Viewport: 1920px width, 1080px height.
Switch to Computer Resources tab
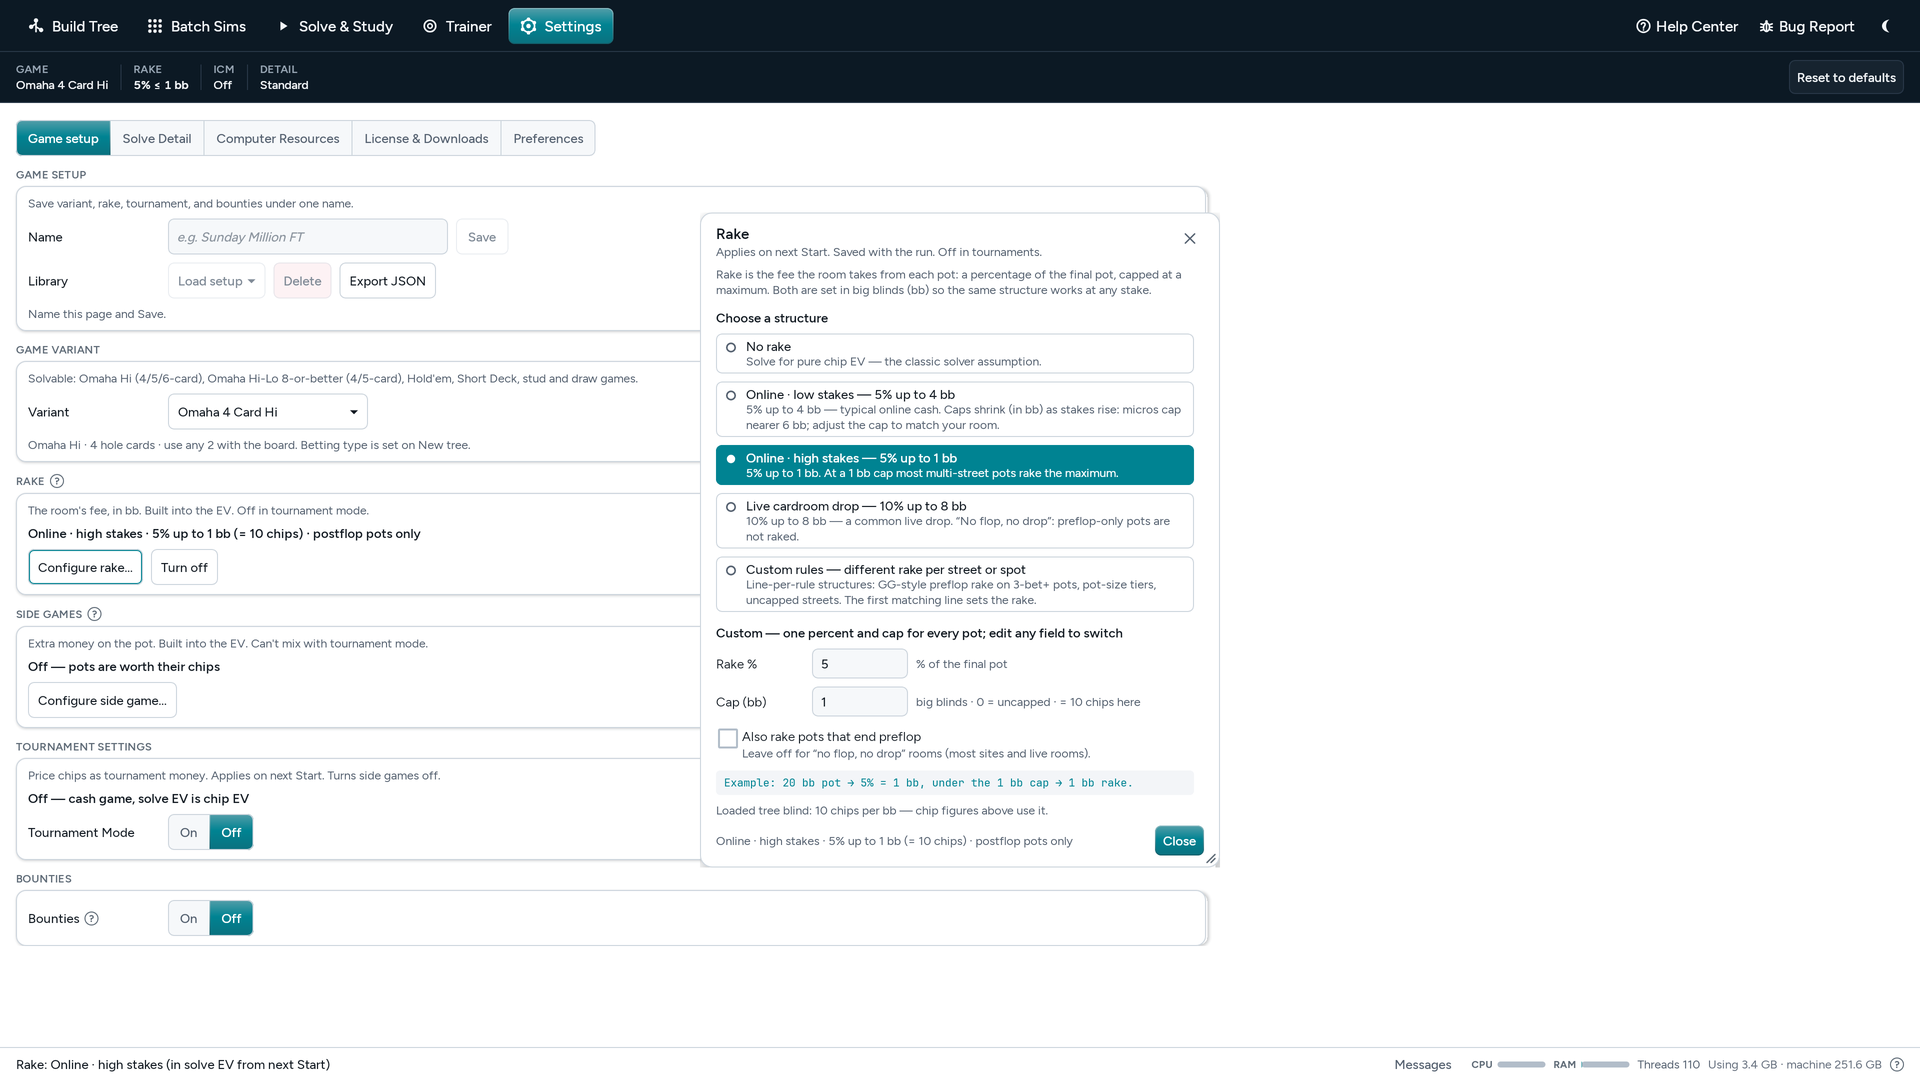tap(278, 138)
